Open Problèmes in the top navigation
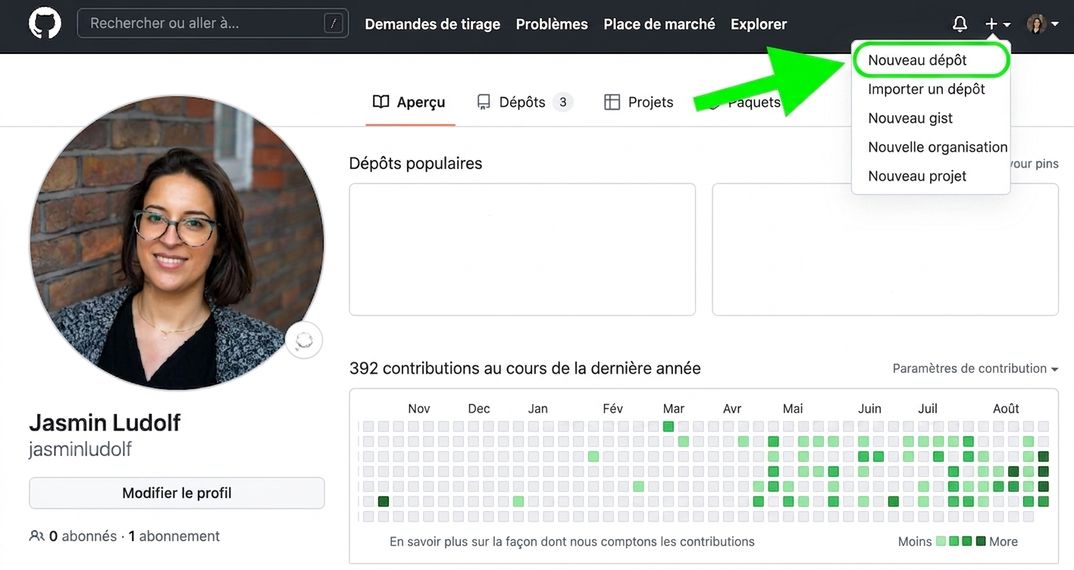Viewport: 1074px width, 570px height. 551,24
